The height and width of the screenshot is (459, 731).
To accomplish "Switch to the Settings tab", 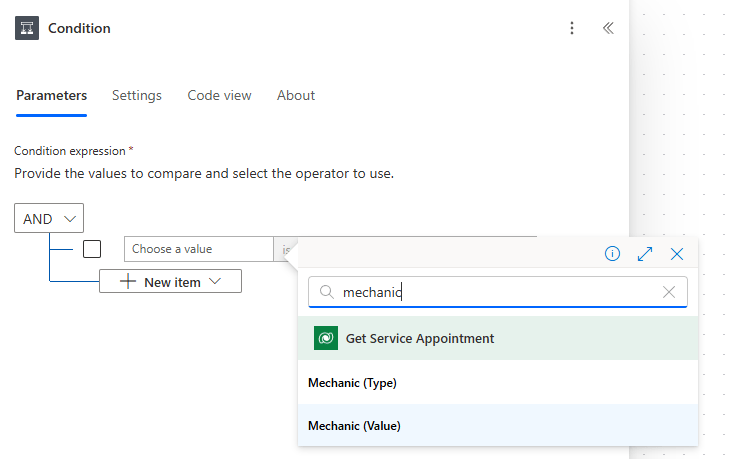I will pos(136,95).
